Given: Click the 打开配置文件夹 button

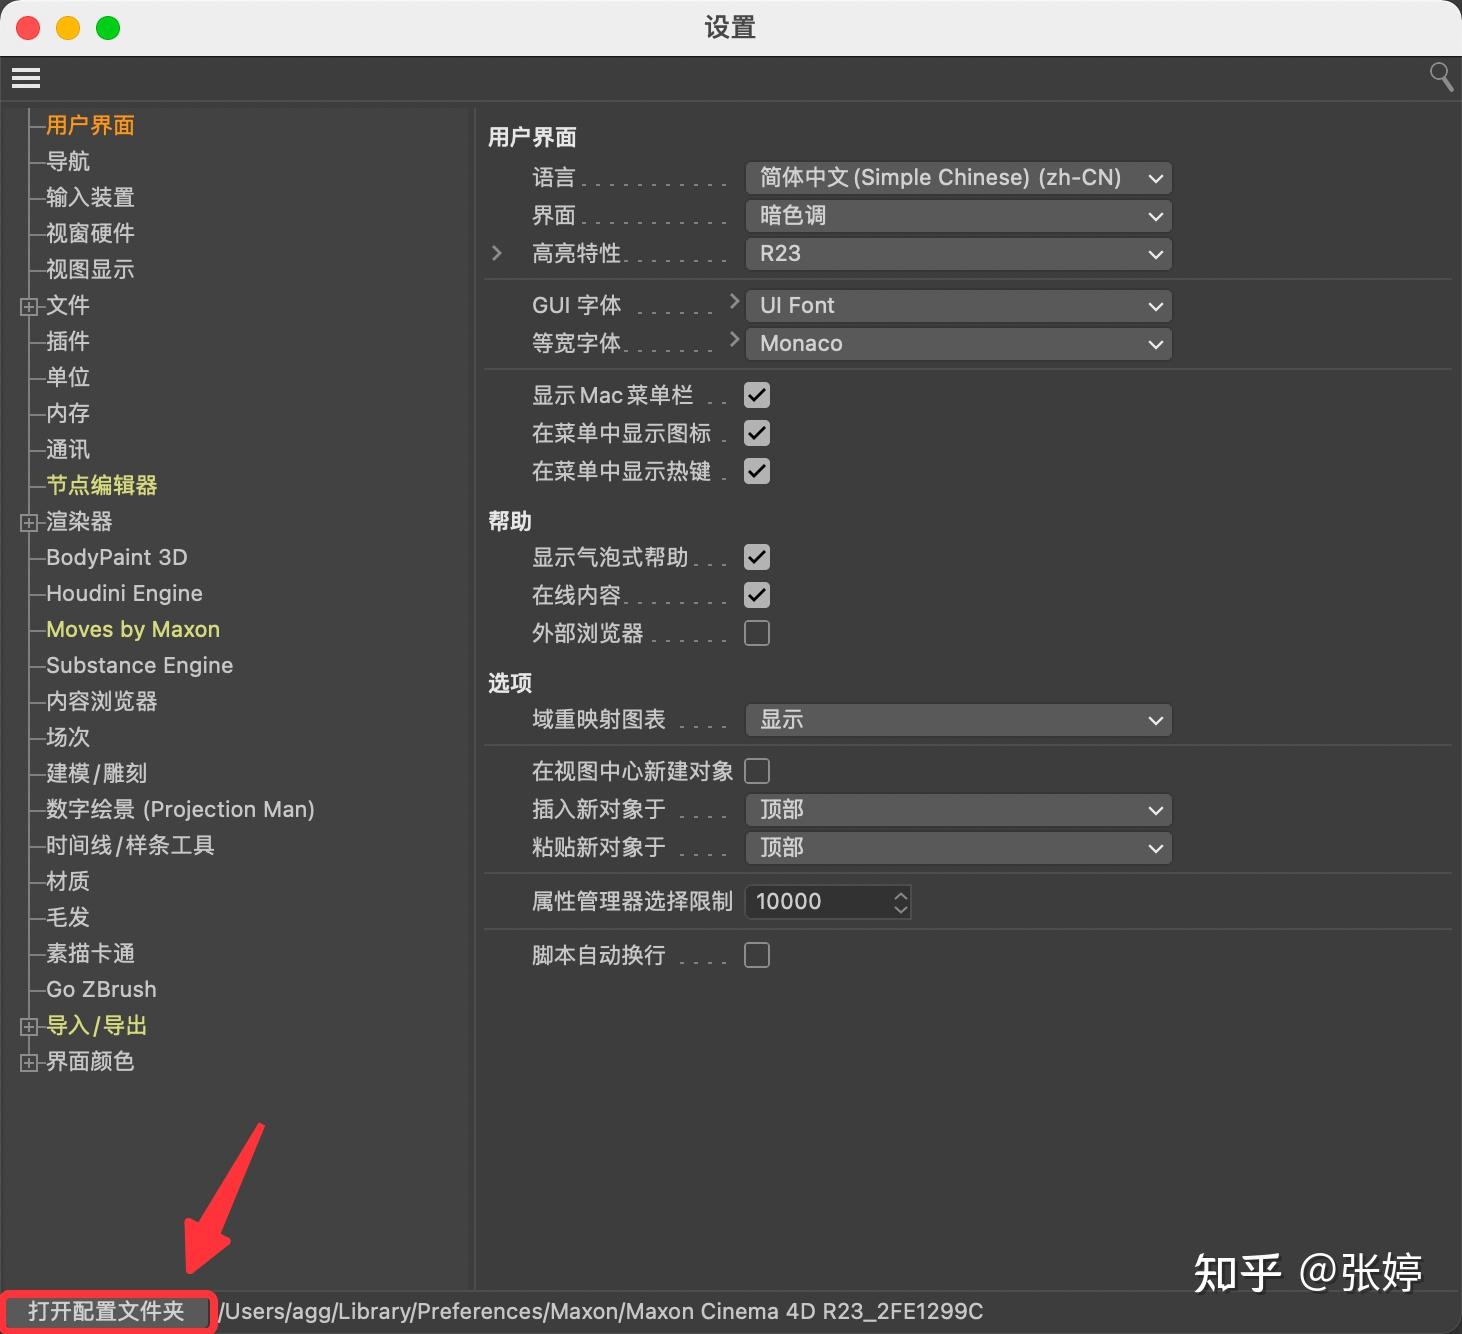Looking at the screenshot, I should [107, 1311].
